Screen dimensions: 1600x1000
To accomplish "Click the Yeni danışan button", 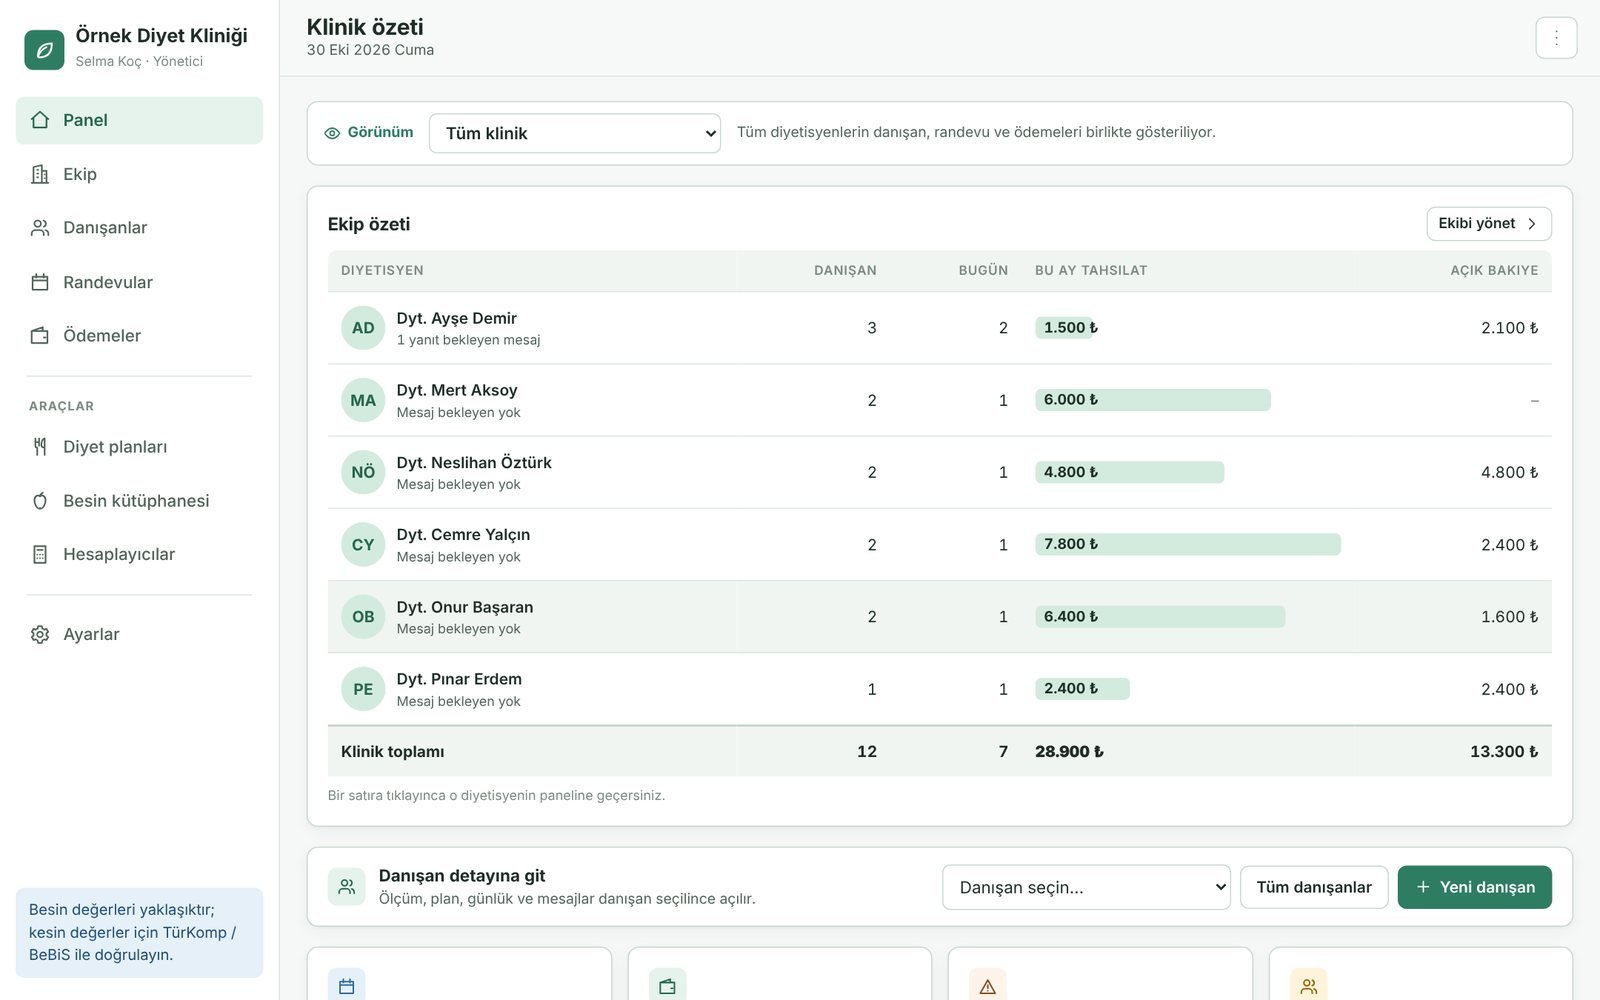I will (1475, 887).
